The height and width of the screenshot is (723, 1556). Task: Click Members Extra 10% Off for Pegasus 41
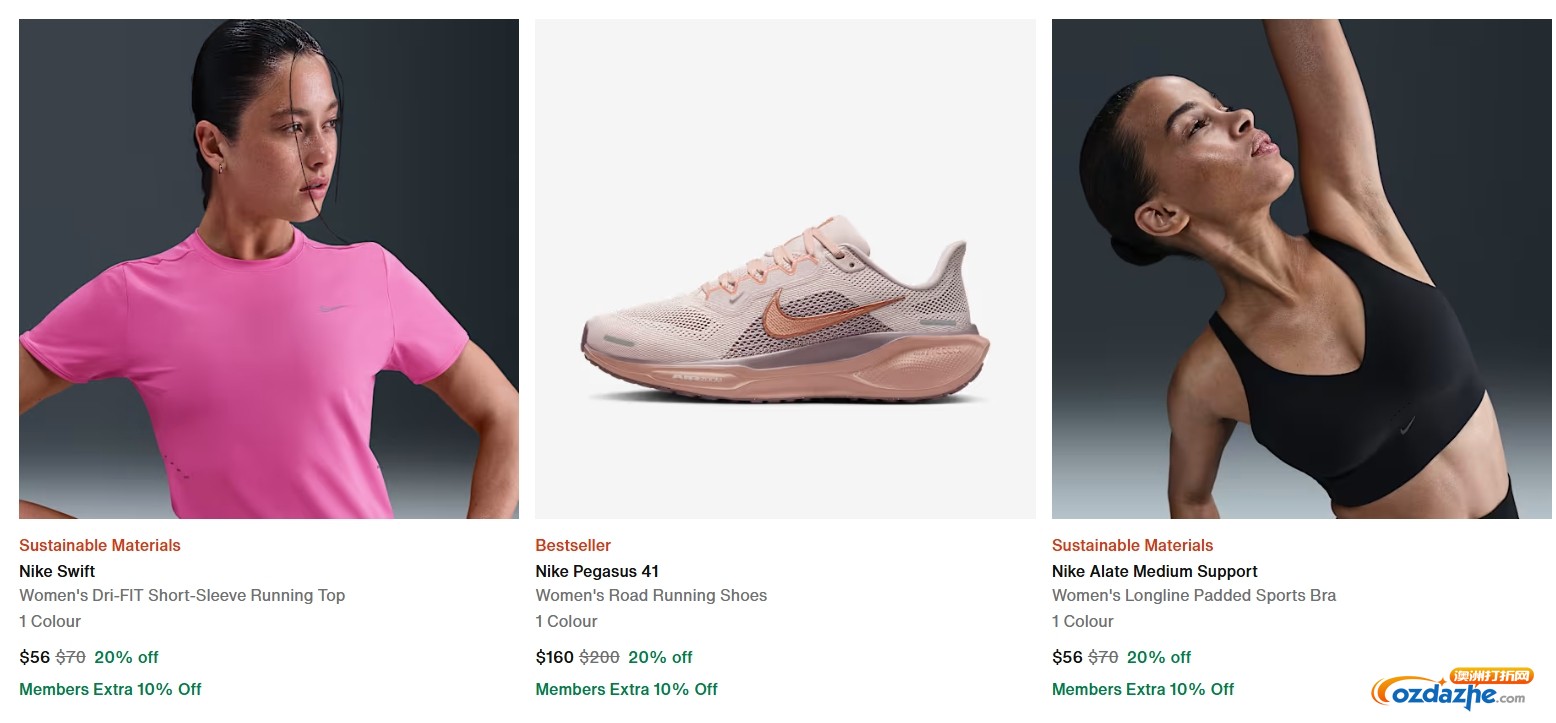[626, 689]
